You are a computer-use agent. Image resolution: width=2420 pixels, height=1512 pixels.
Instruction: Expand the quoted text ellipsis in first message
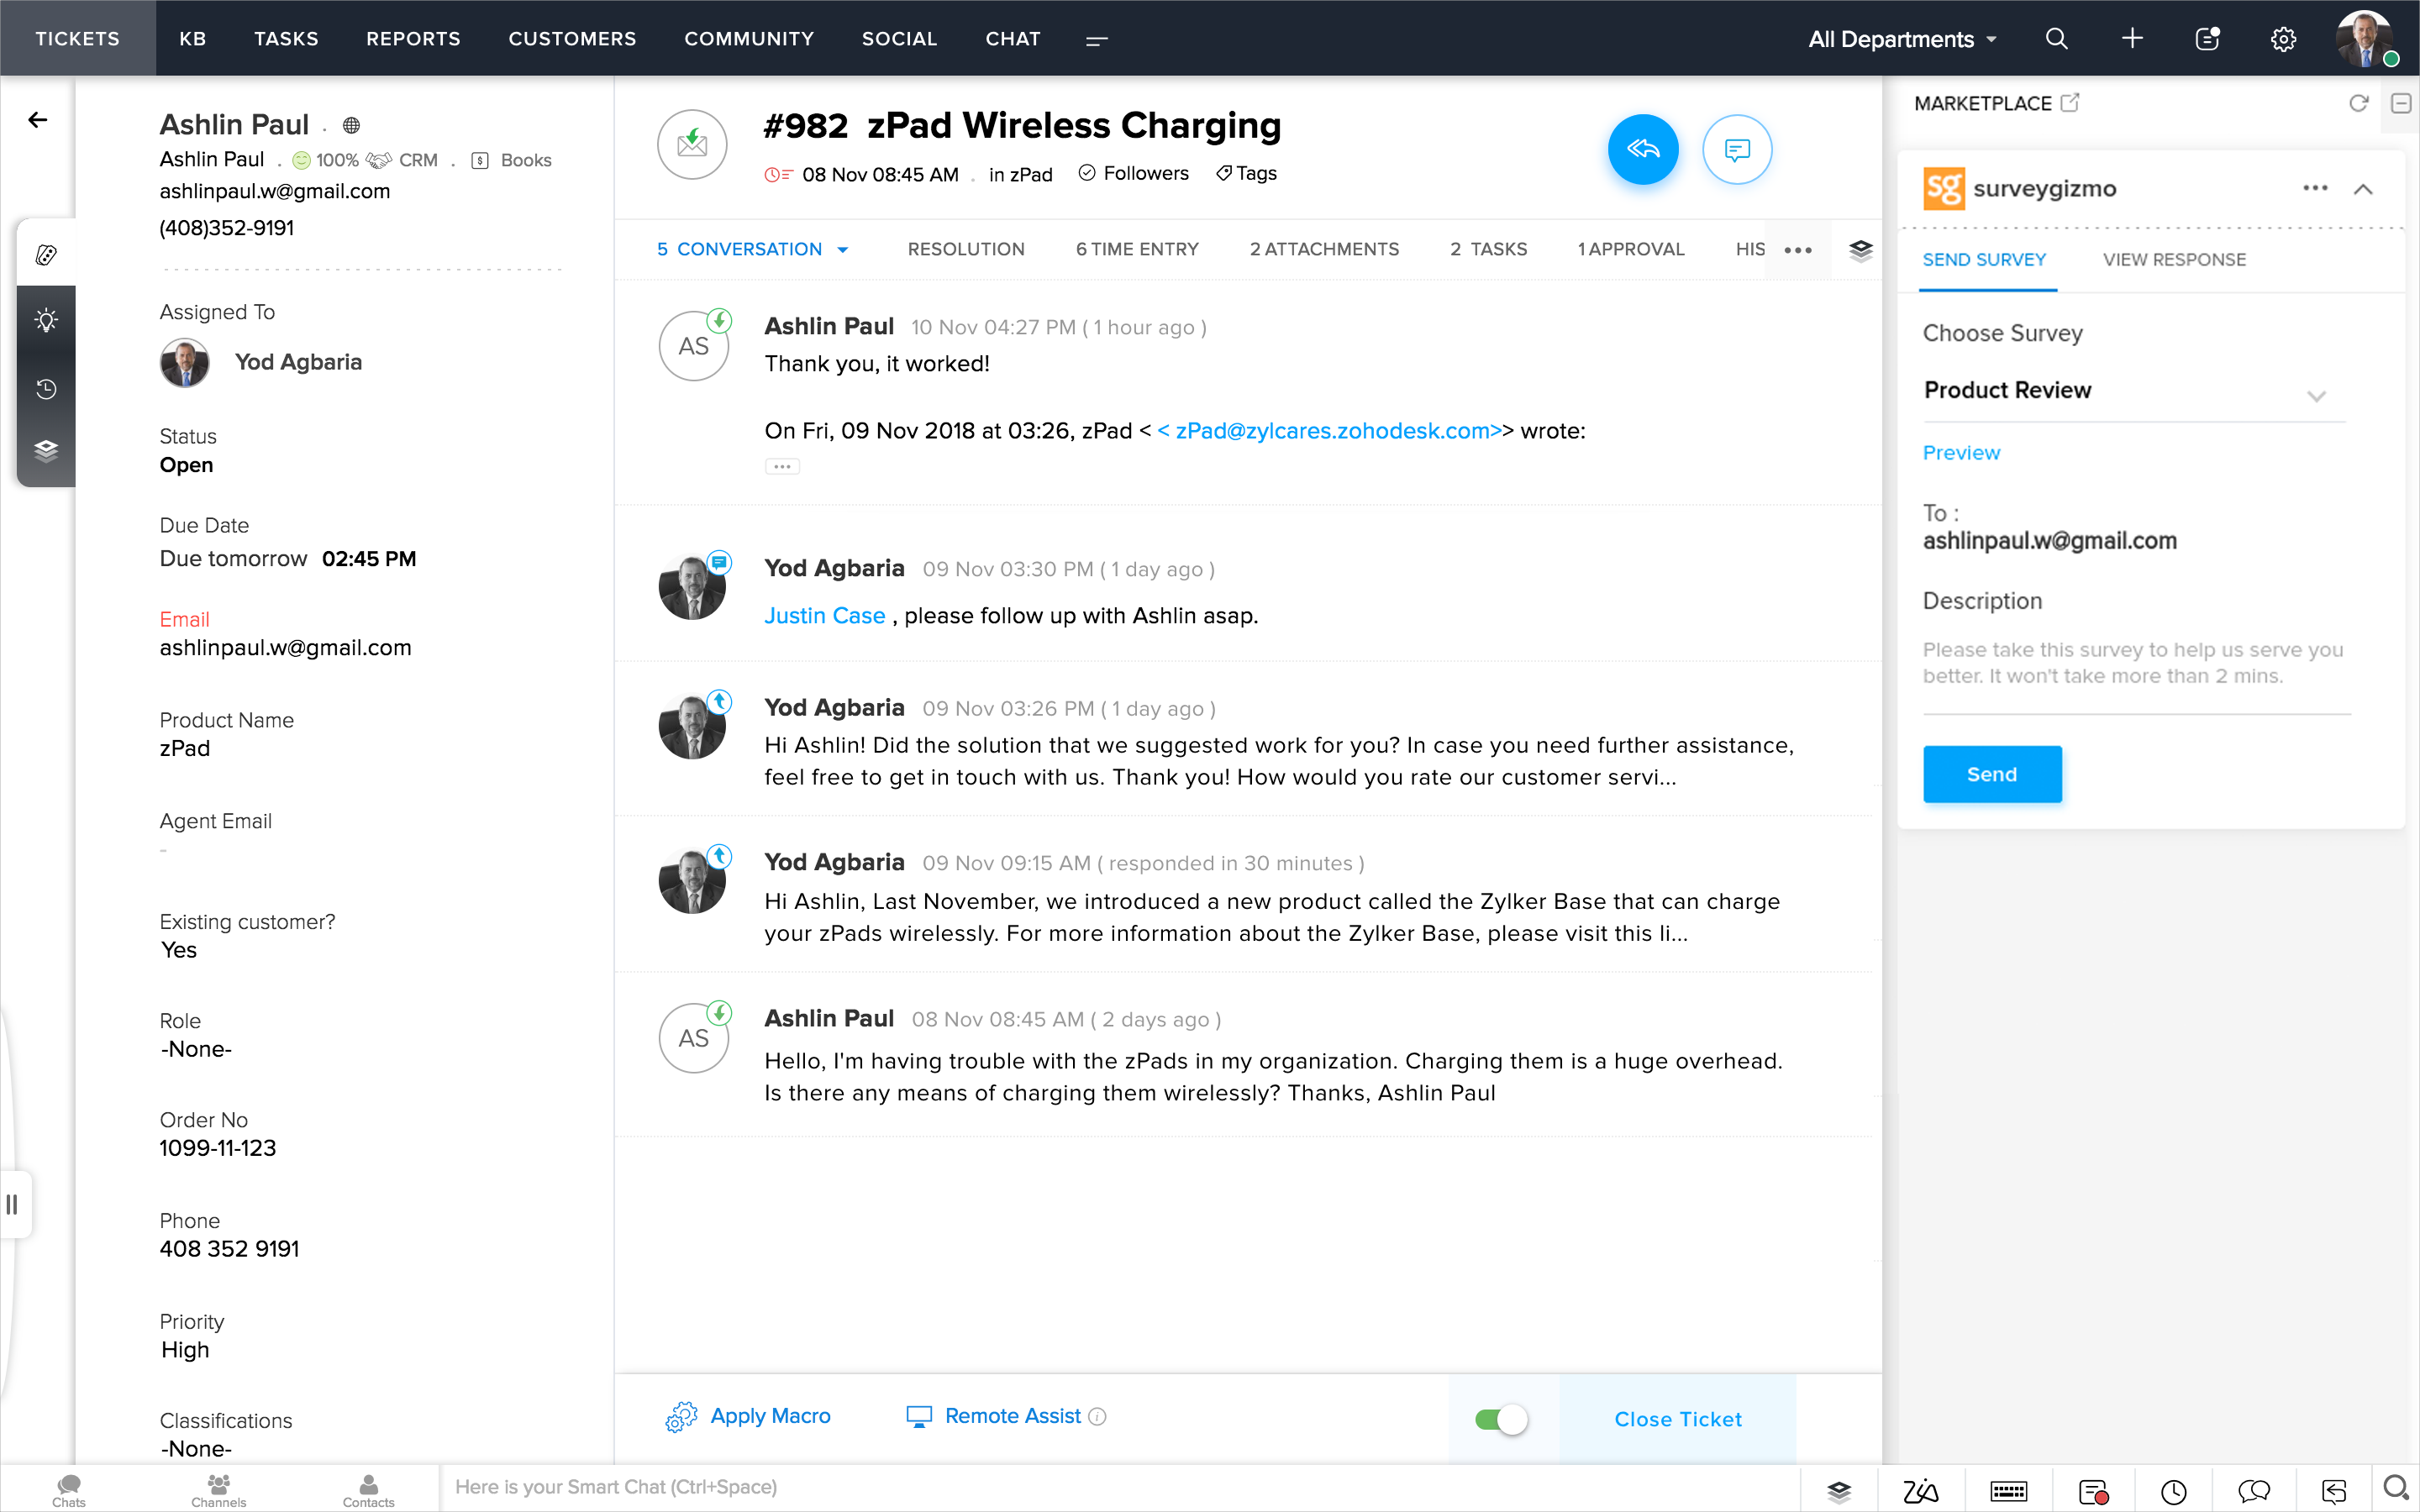point(782,466)
